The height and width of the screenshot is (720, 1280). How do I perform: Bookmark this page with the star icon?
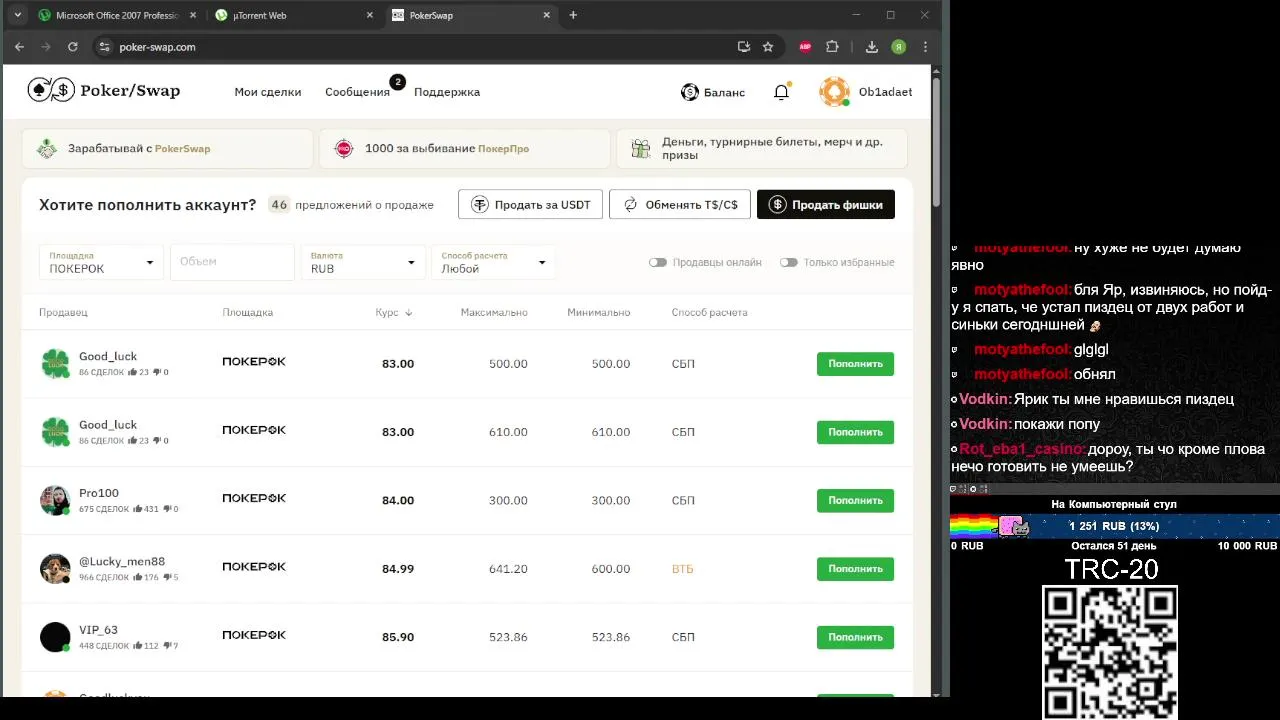coord(768,46)
